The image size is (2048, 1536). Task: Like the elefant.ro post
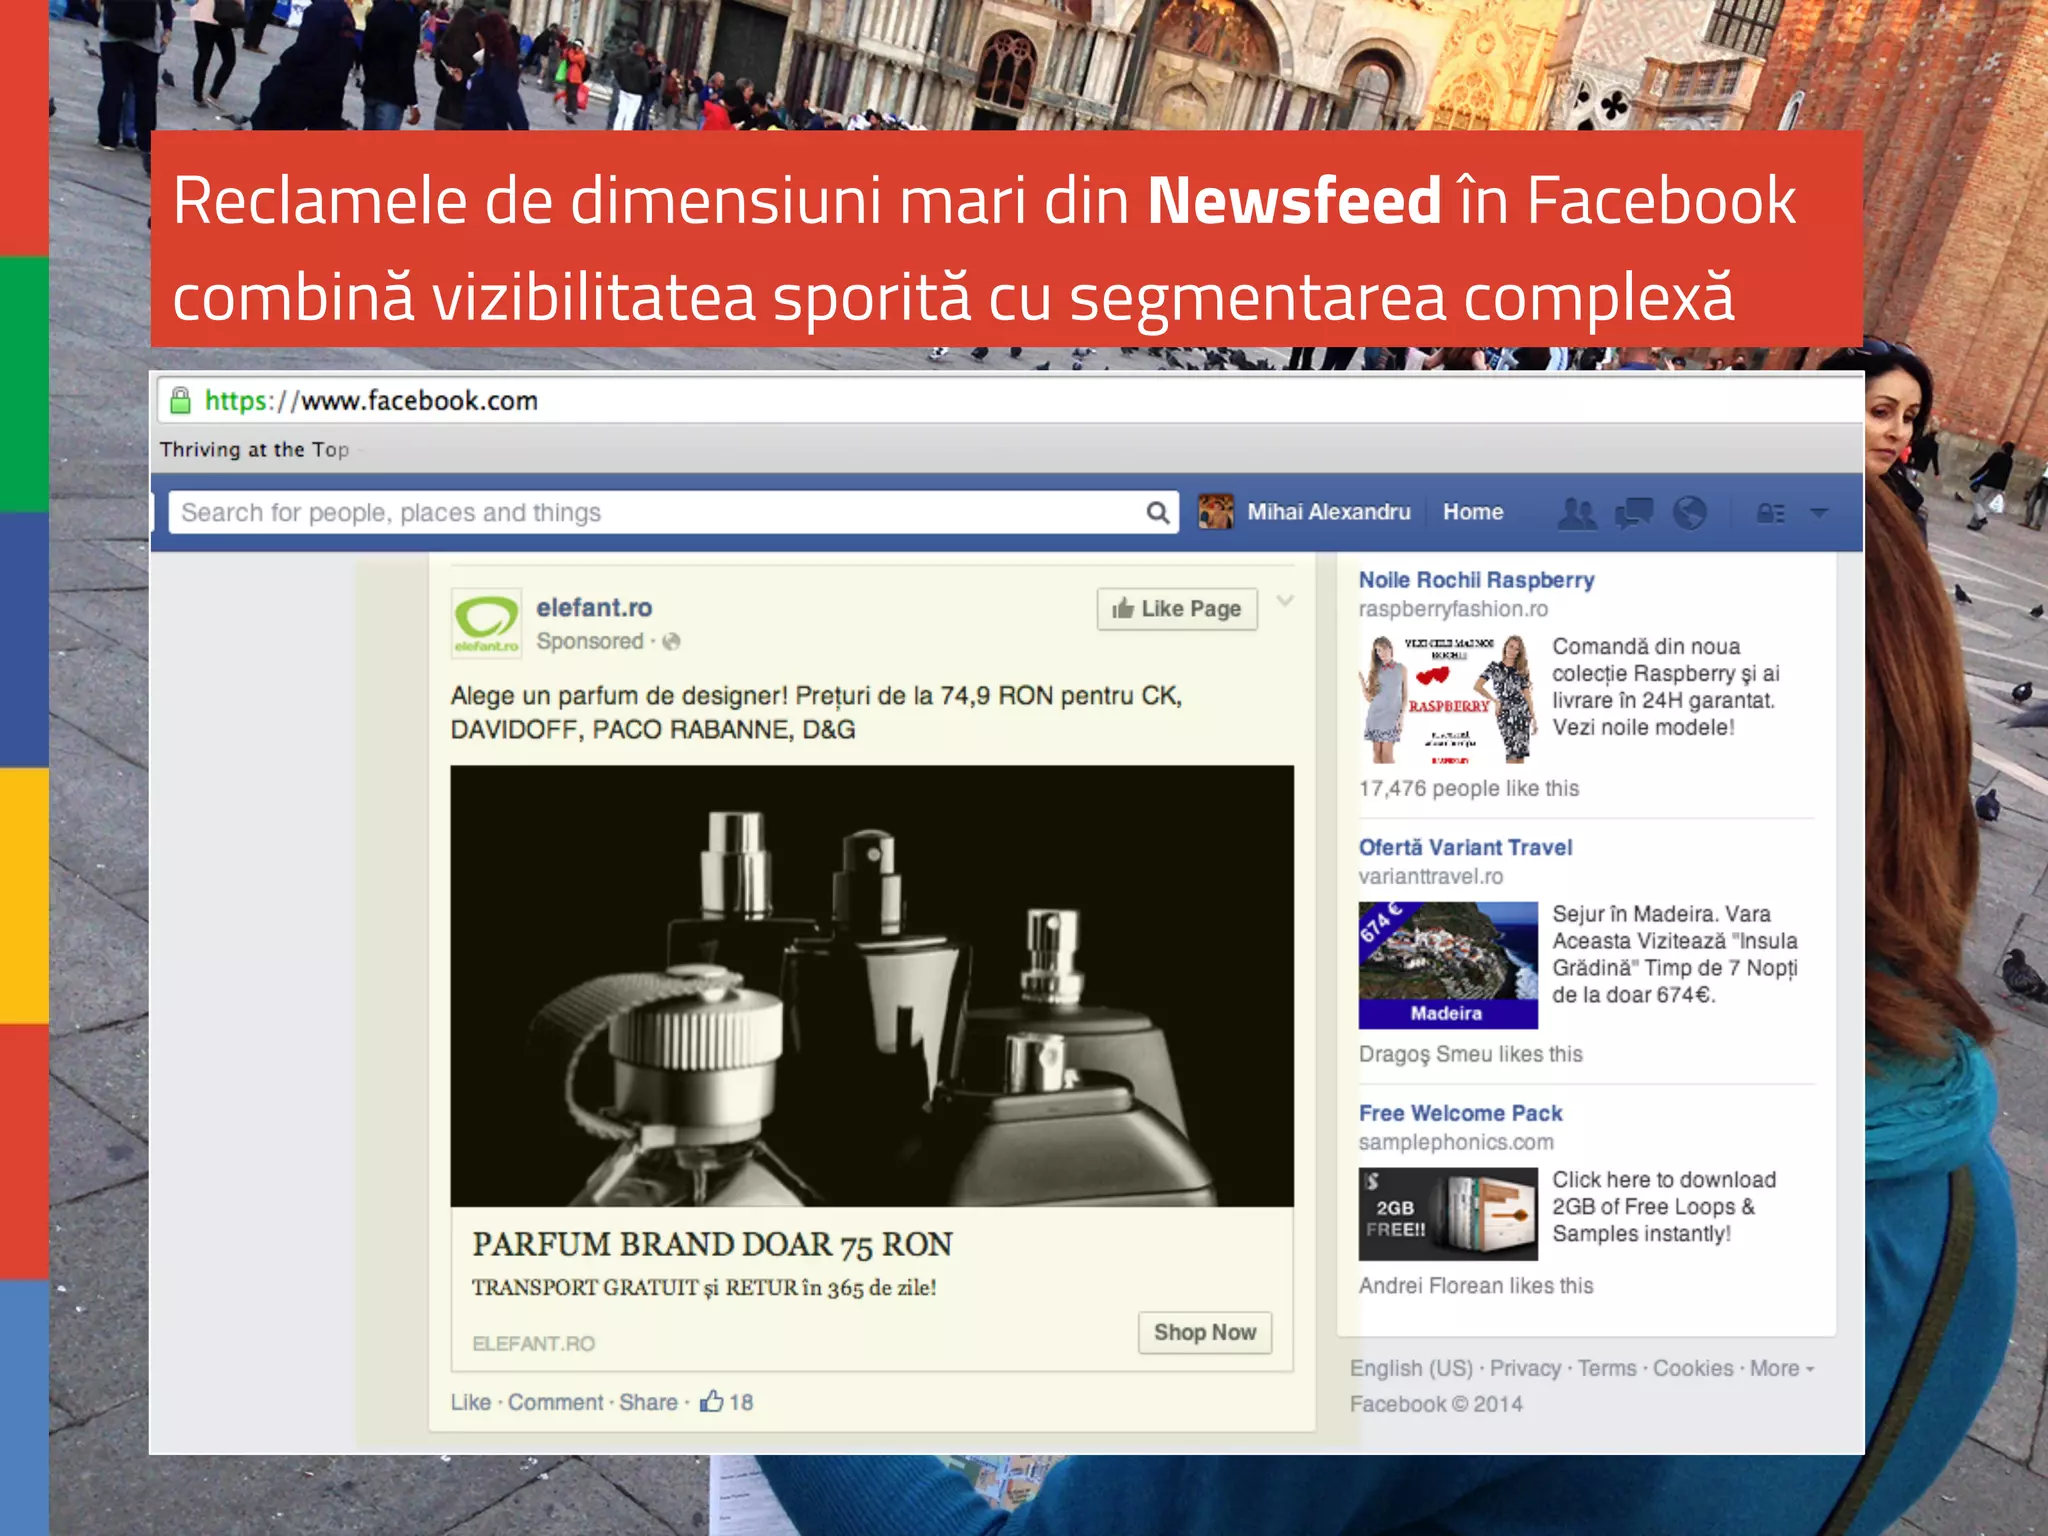tap(470, 1402)
